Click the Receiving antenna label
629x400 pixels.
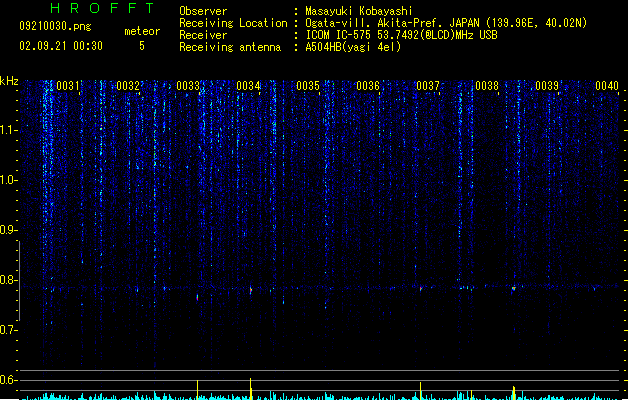[230, 47]
